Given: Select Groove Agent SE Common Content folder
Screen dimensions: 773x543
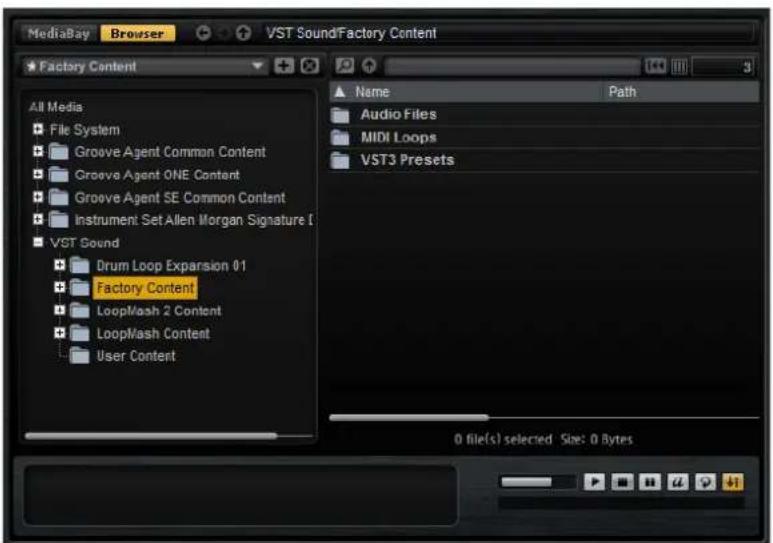Looking at the screenshot, I should (x=180, y=198).
